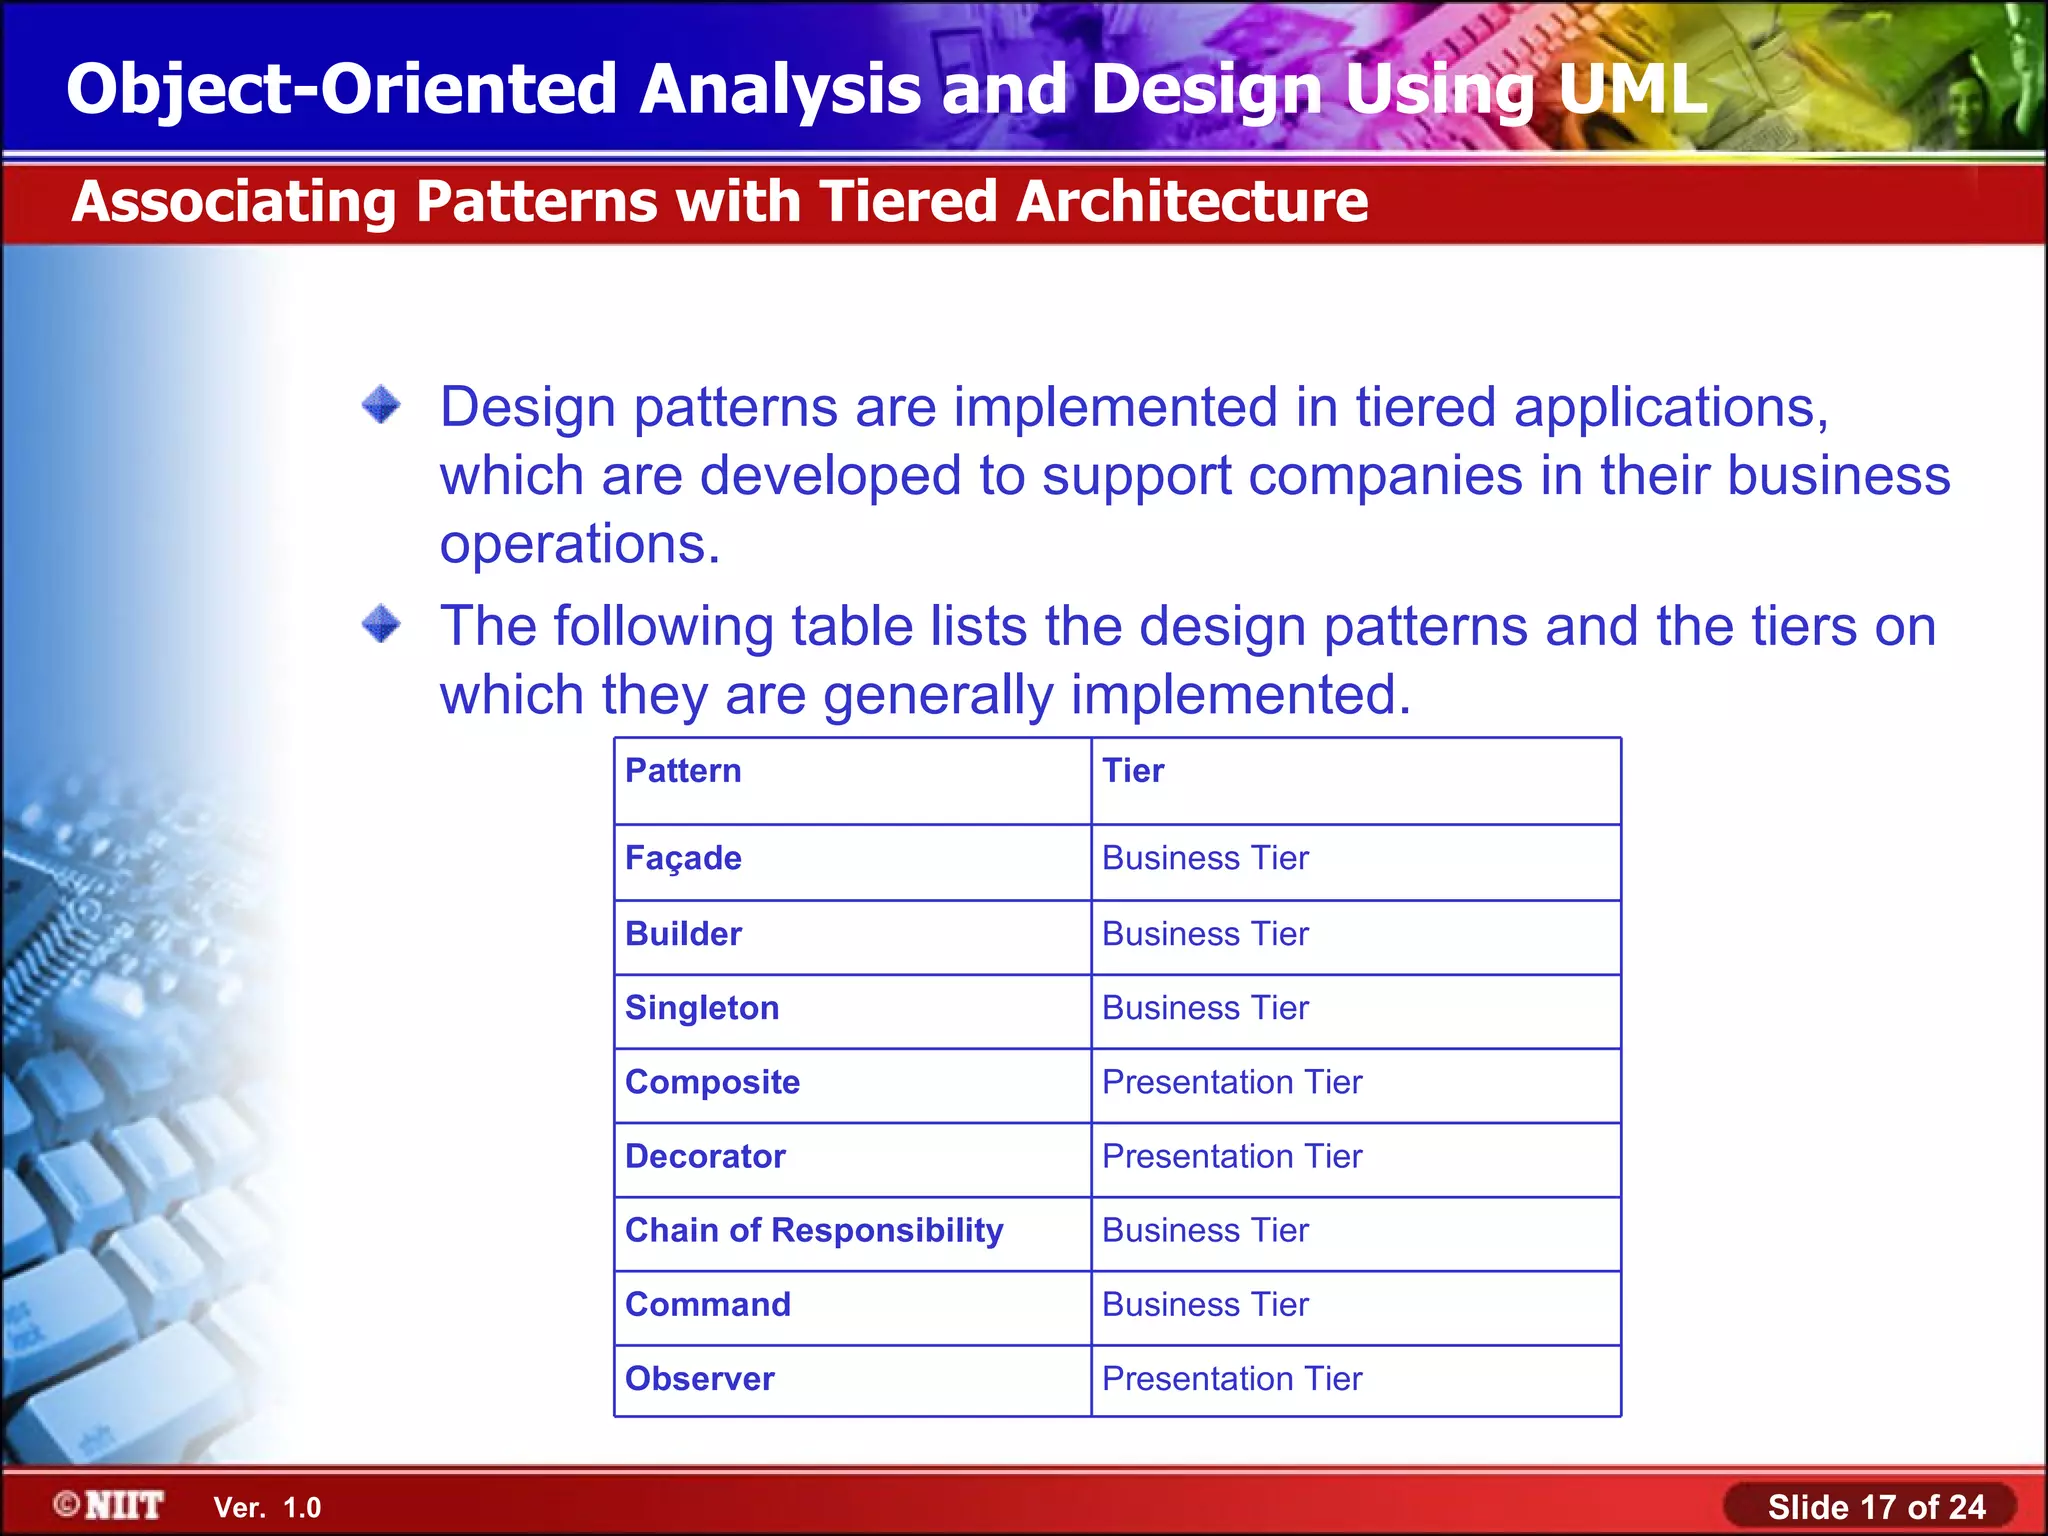Click the first diamond bullet icon
Viewport: 2048px width, 1536px height.
(x=381, y=405)
